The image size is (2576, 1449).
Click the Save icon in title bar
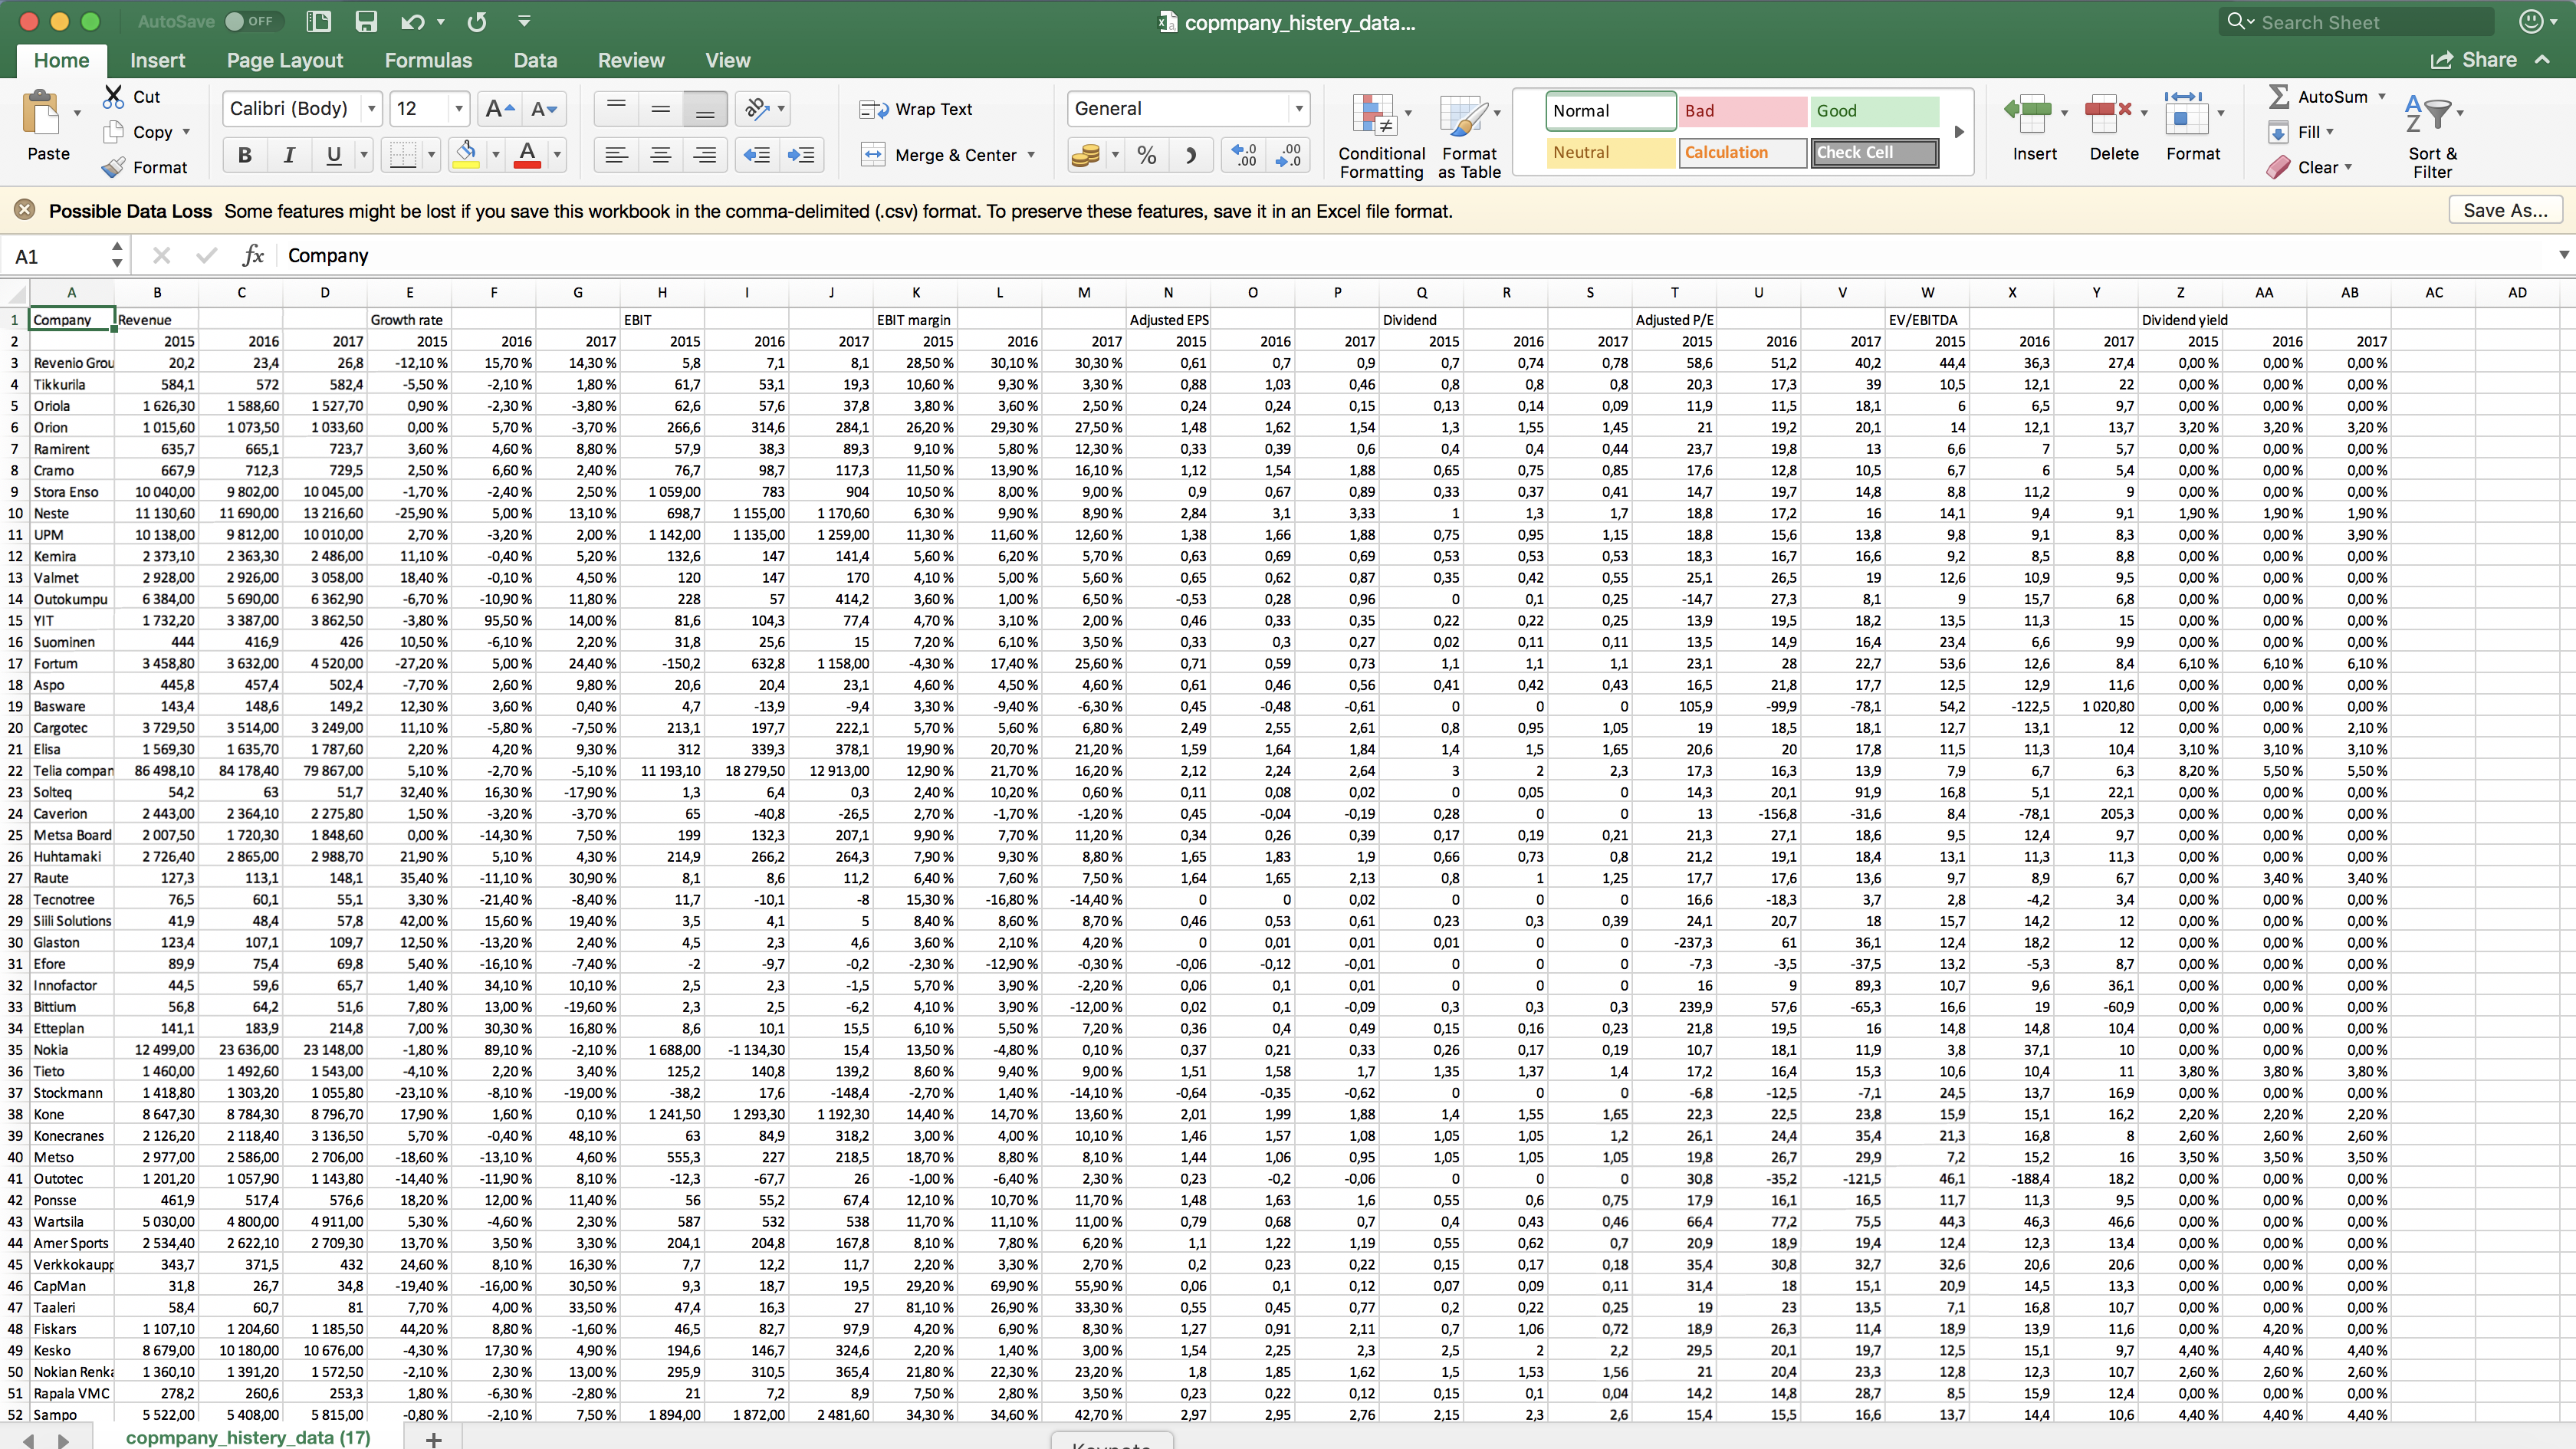(x=366, y=21)
